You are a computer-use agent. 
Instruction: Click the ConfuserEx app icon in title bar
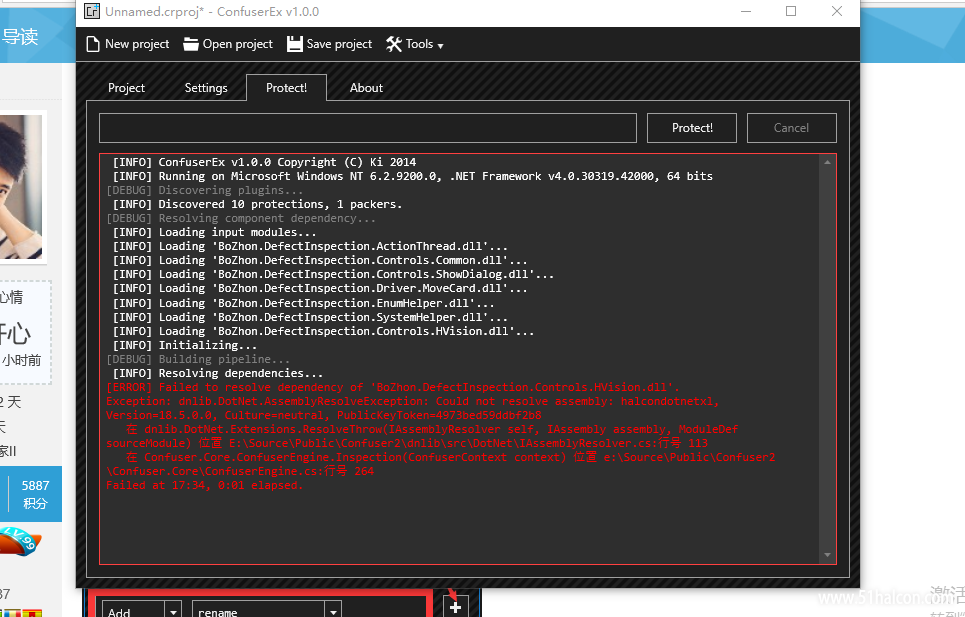coord(92,11)
